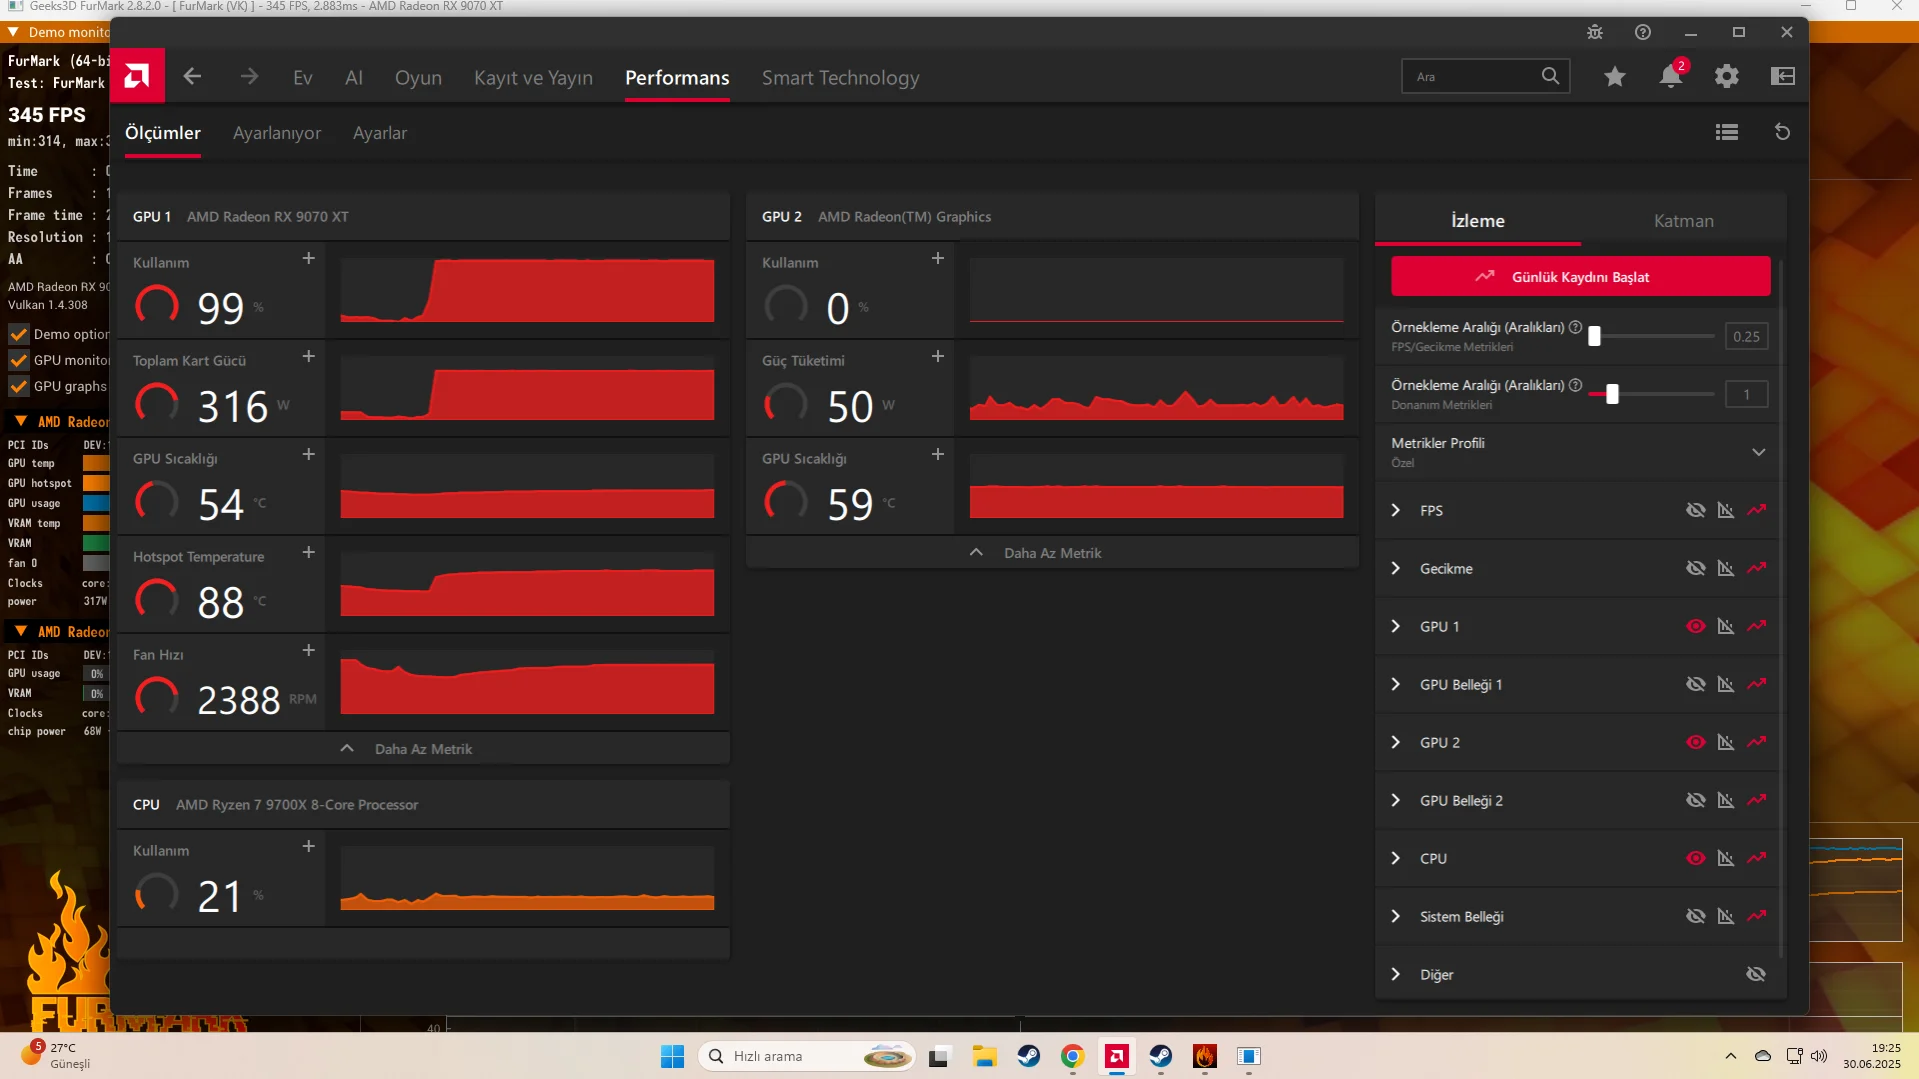
Task: Show Diğer metrics with eye toggle
Action: (1756, 974)
